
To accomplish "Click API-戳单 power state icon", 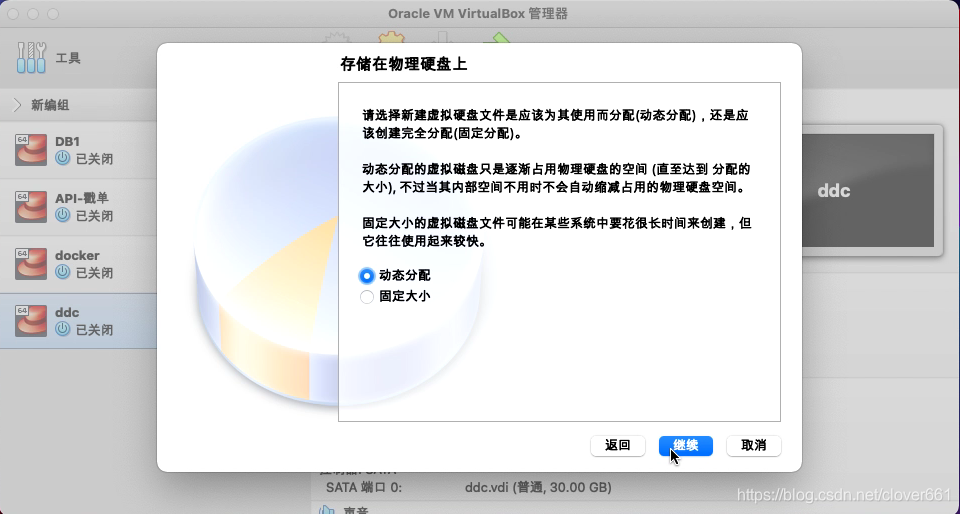I will 62,215.
